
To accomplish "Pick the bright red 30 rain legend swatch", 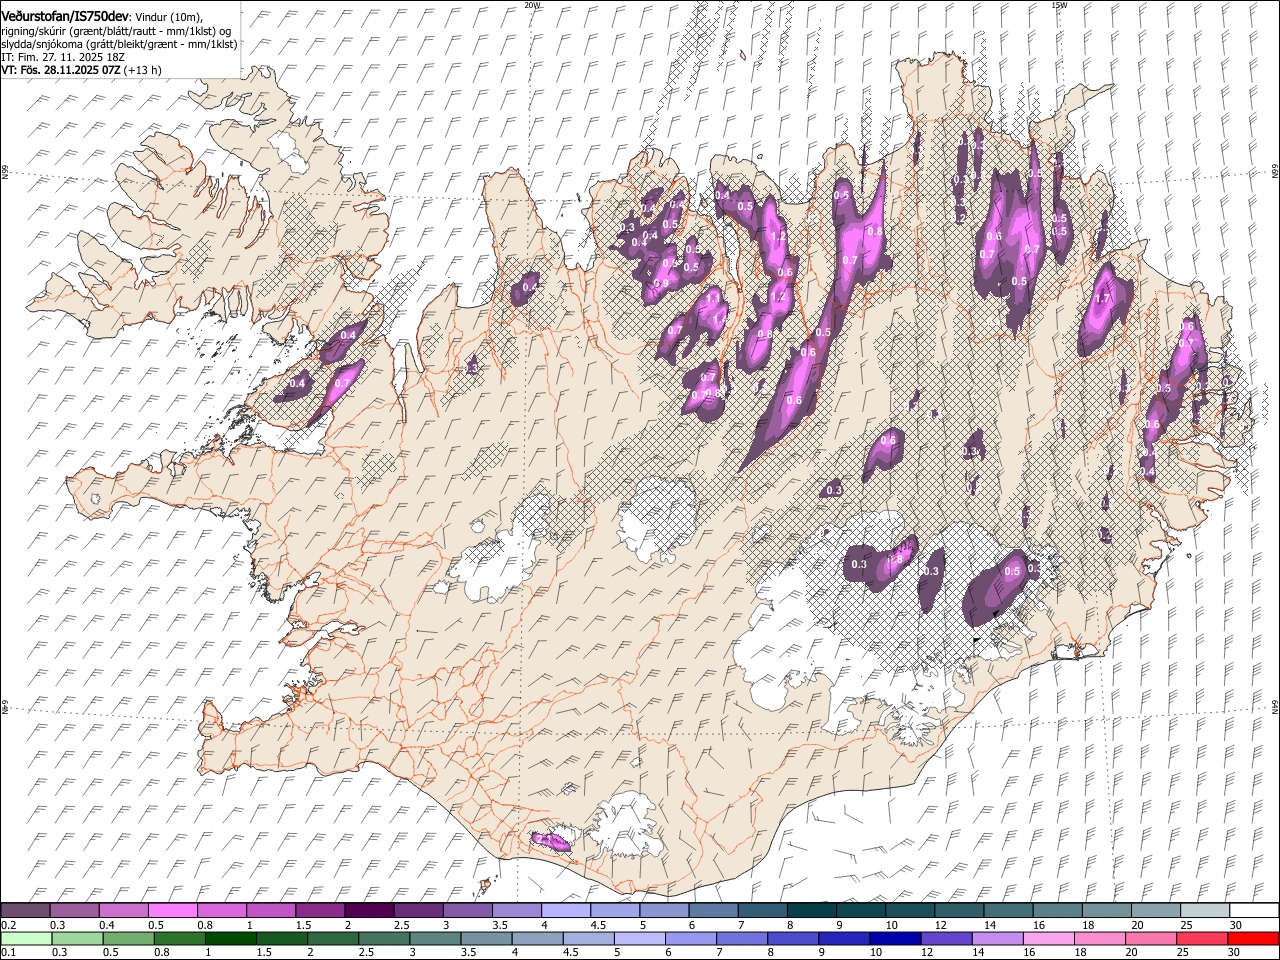I will (x=1252, y=939).
